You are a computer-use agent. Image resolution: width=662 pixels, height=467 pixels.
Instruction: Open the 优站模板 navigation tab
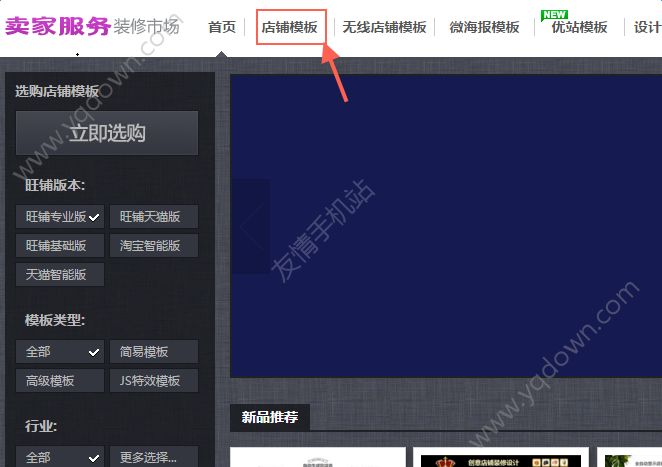[x=579, y=27]
